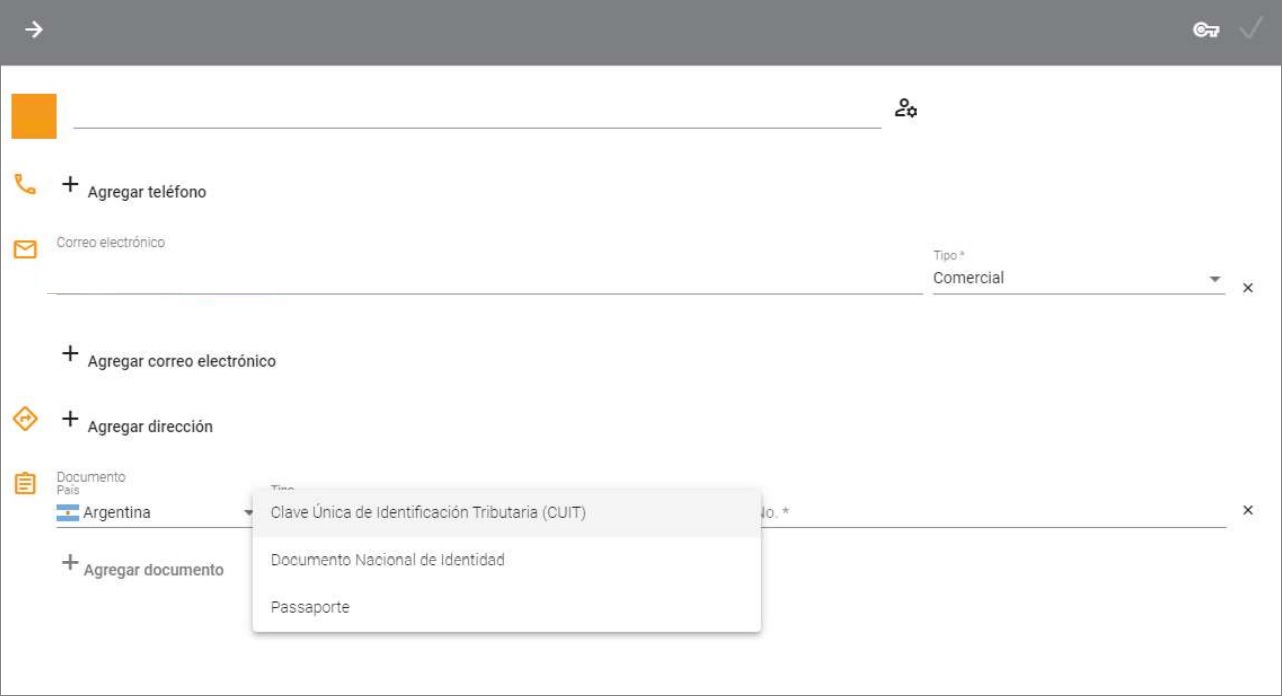Click the orange envelope email icon
Image resolution: width=1282 pixels, height=696 pixels.
(x=25, y=250)
